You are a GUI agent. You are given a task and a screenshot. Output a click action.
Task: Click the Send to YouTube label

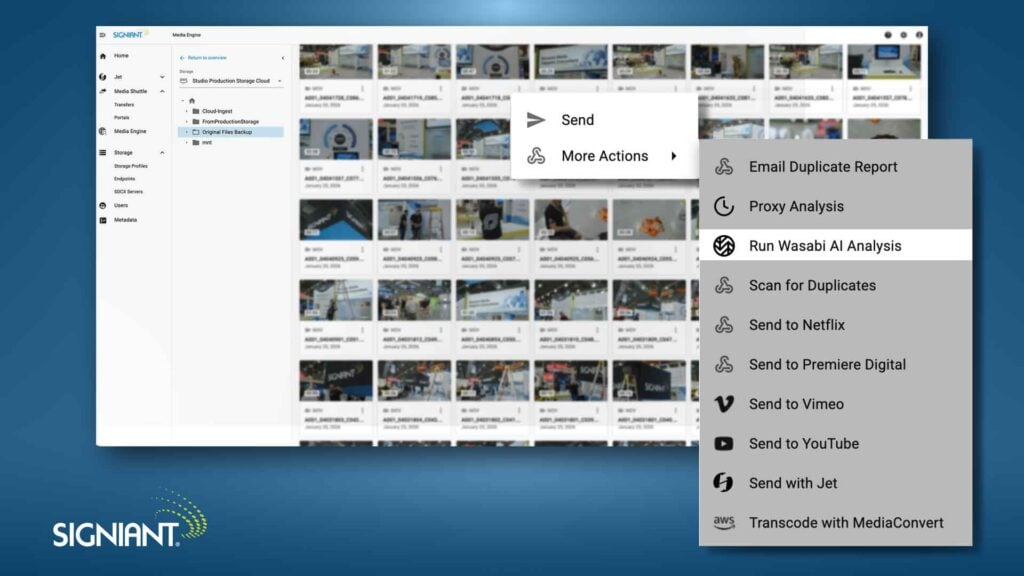point(803,443)
